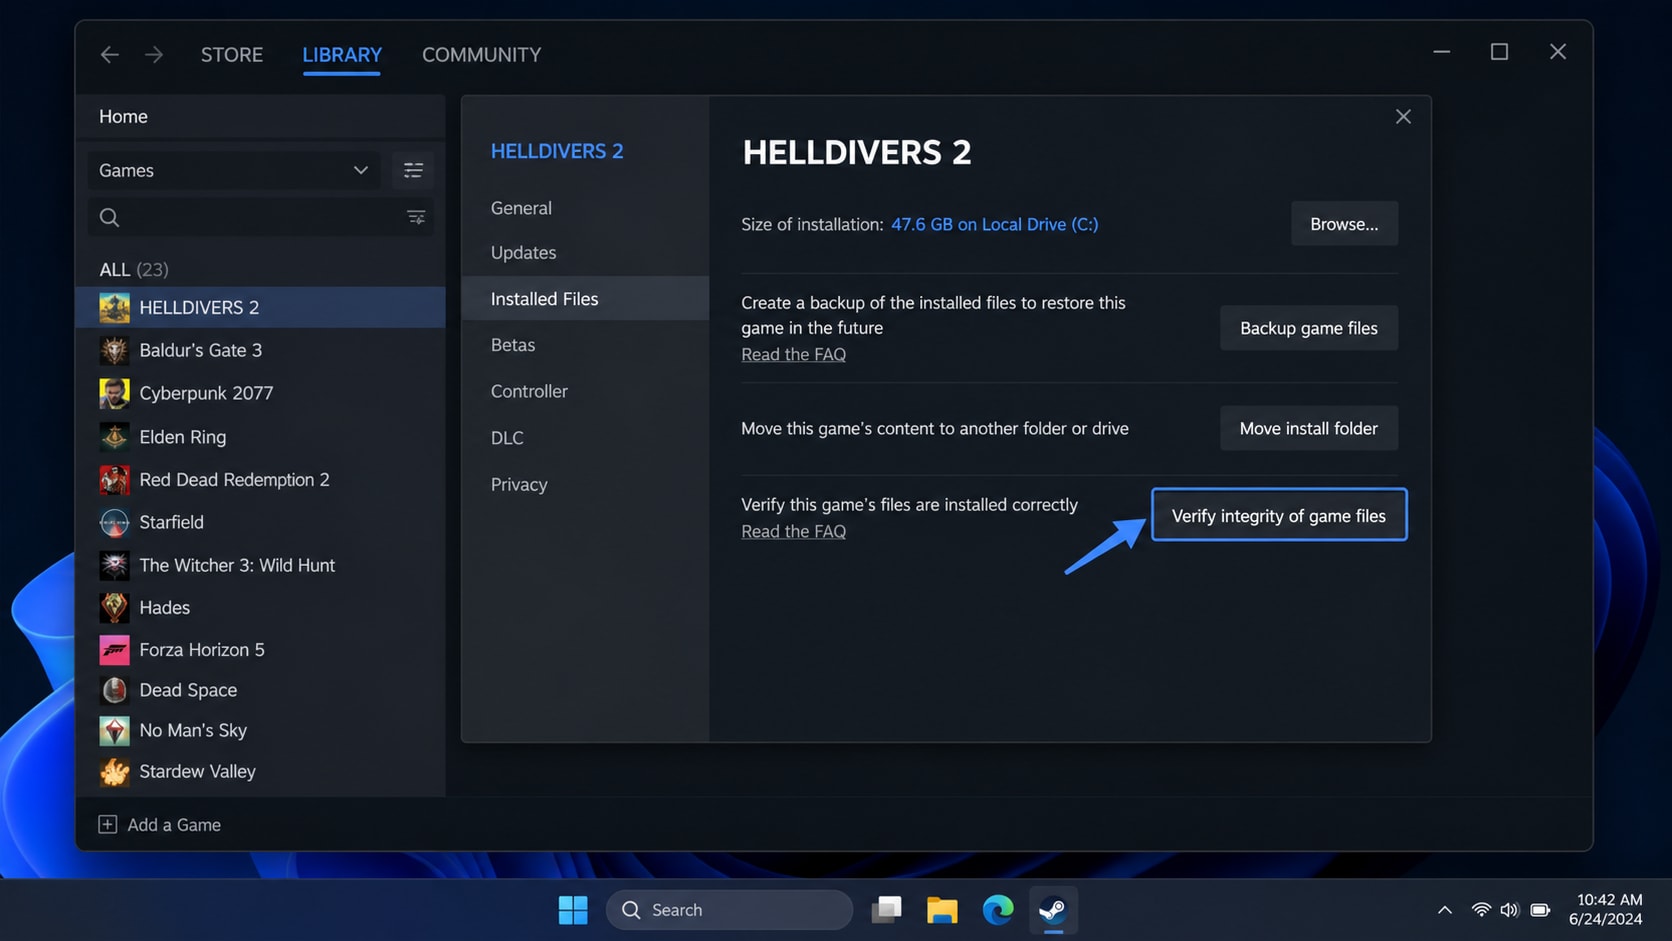Click Move install folder button
Screen dimensions: 1672x941
[x=1308, y=428]
